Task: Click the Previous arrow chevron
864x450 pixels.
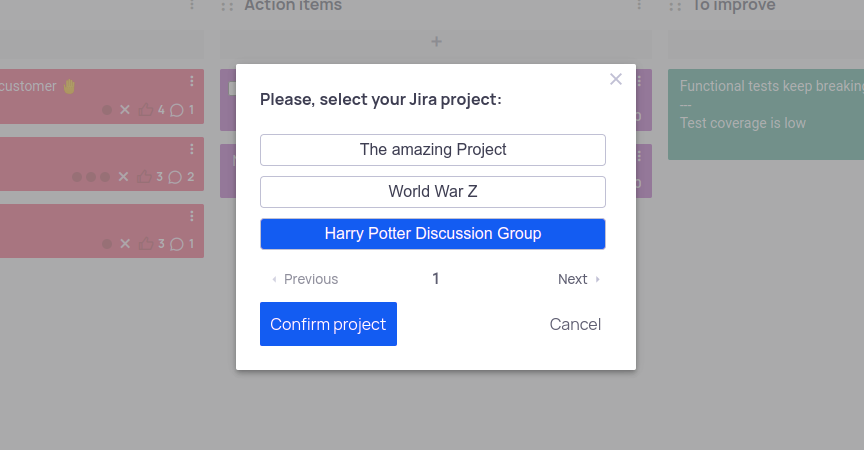Action: point(274,279)
